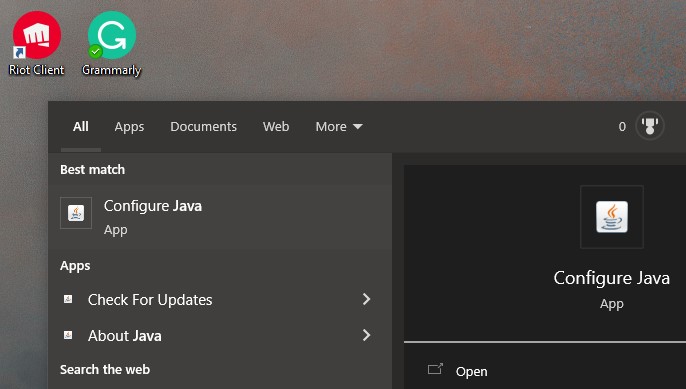686x389 pixels.
Task: Click the rewards points count 0
Action: (622, 126)
